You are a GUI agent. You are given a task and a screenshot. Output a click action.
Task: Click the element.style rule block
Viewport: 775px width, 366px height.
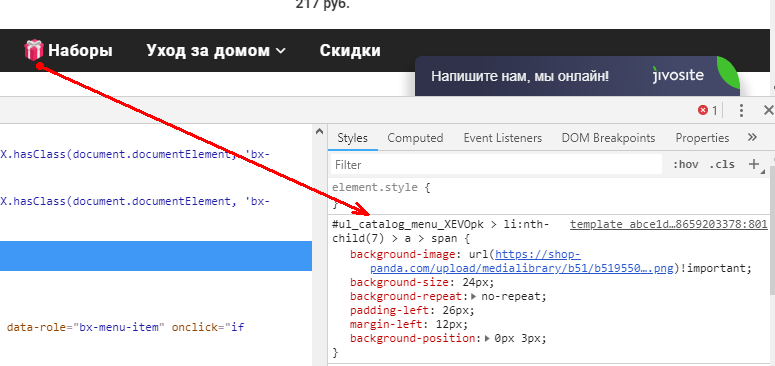coord(549,195)
